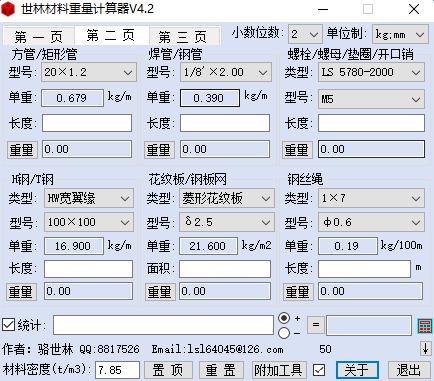The width and height of the screenshot is (434, 381).
Task: Click 单重 field 21.600 in 花纹板 section
Action: (x=208, y=246)
